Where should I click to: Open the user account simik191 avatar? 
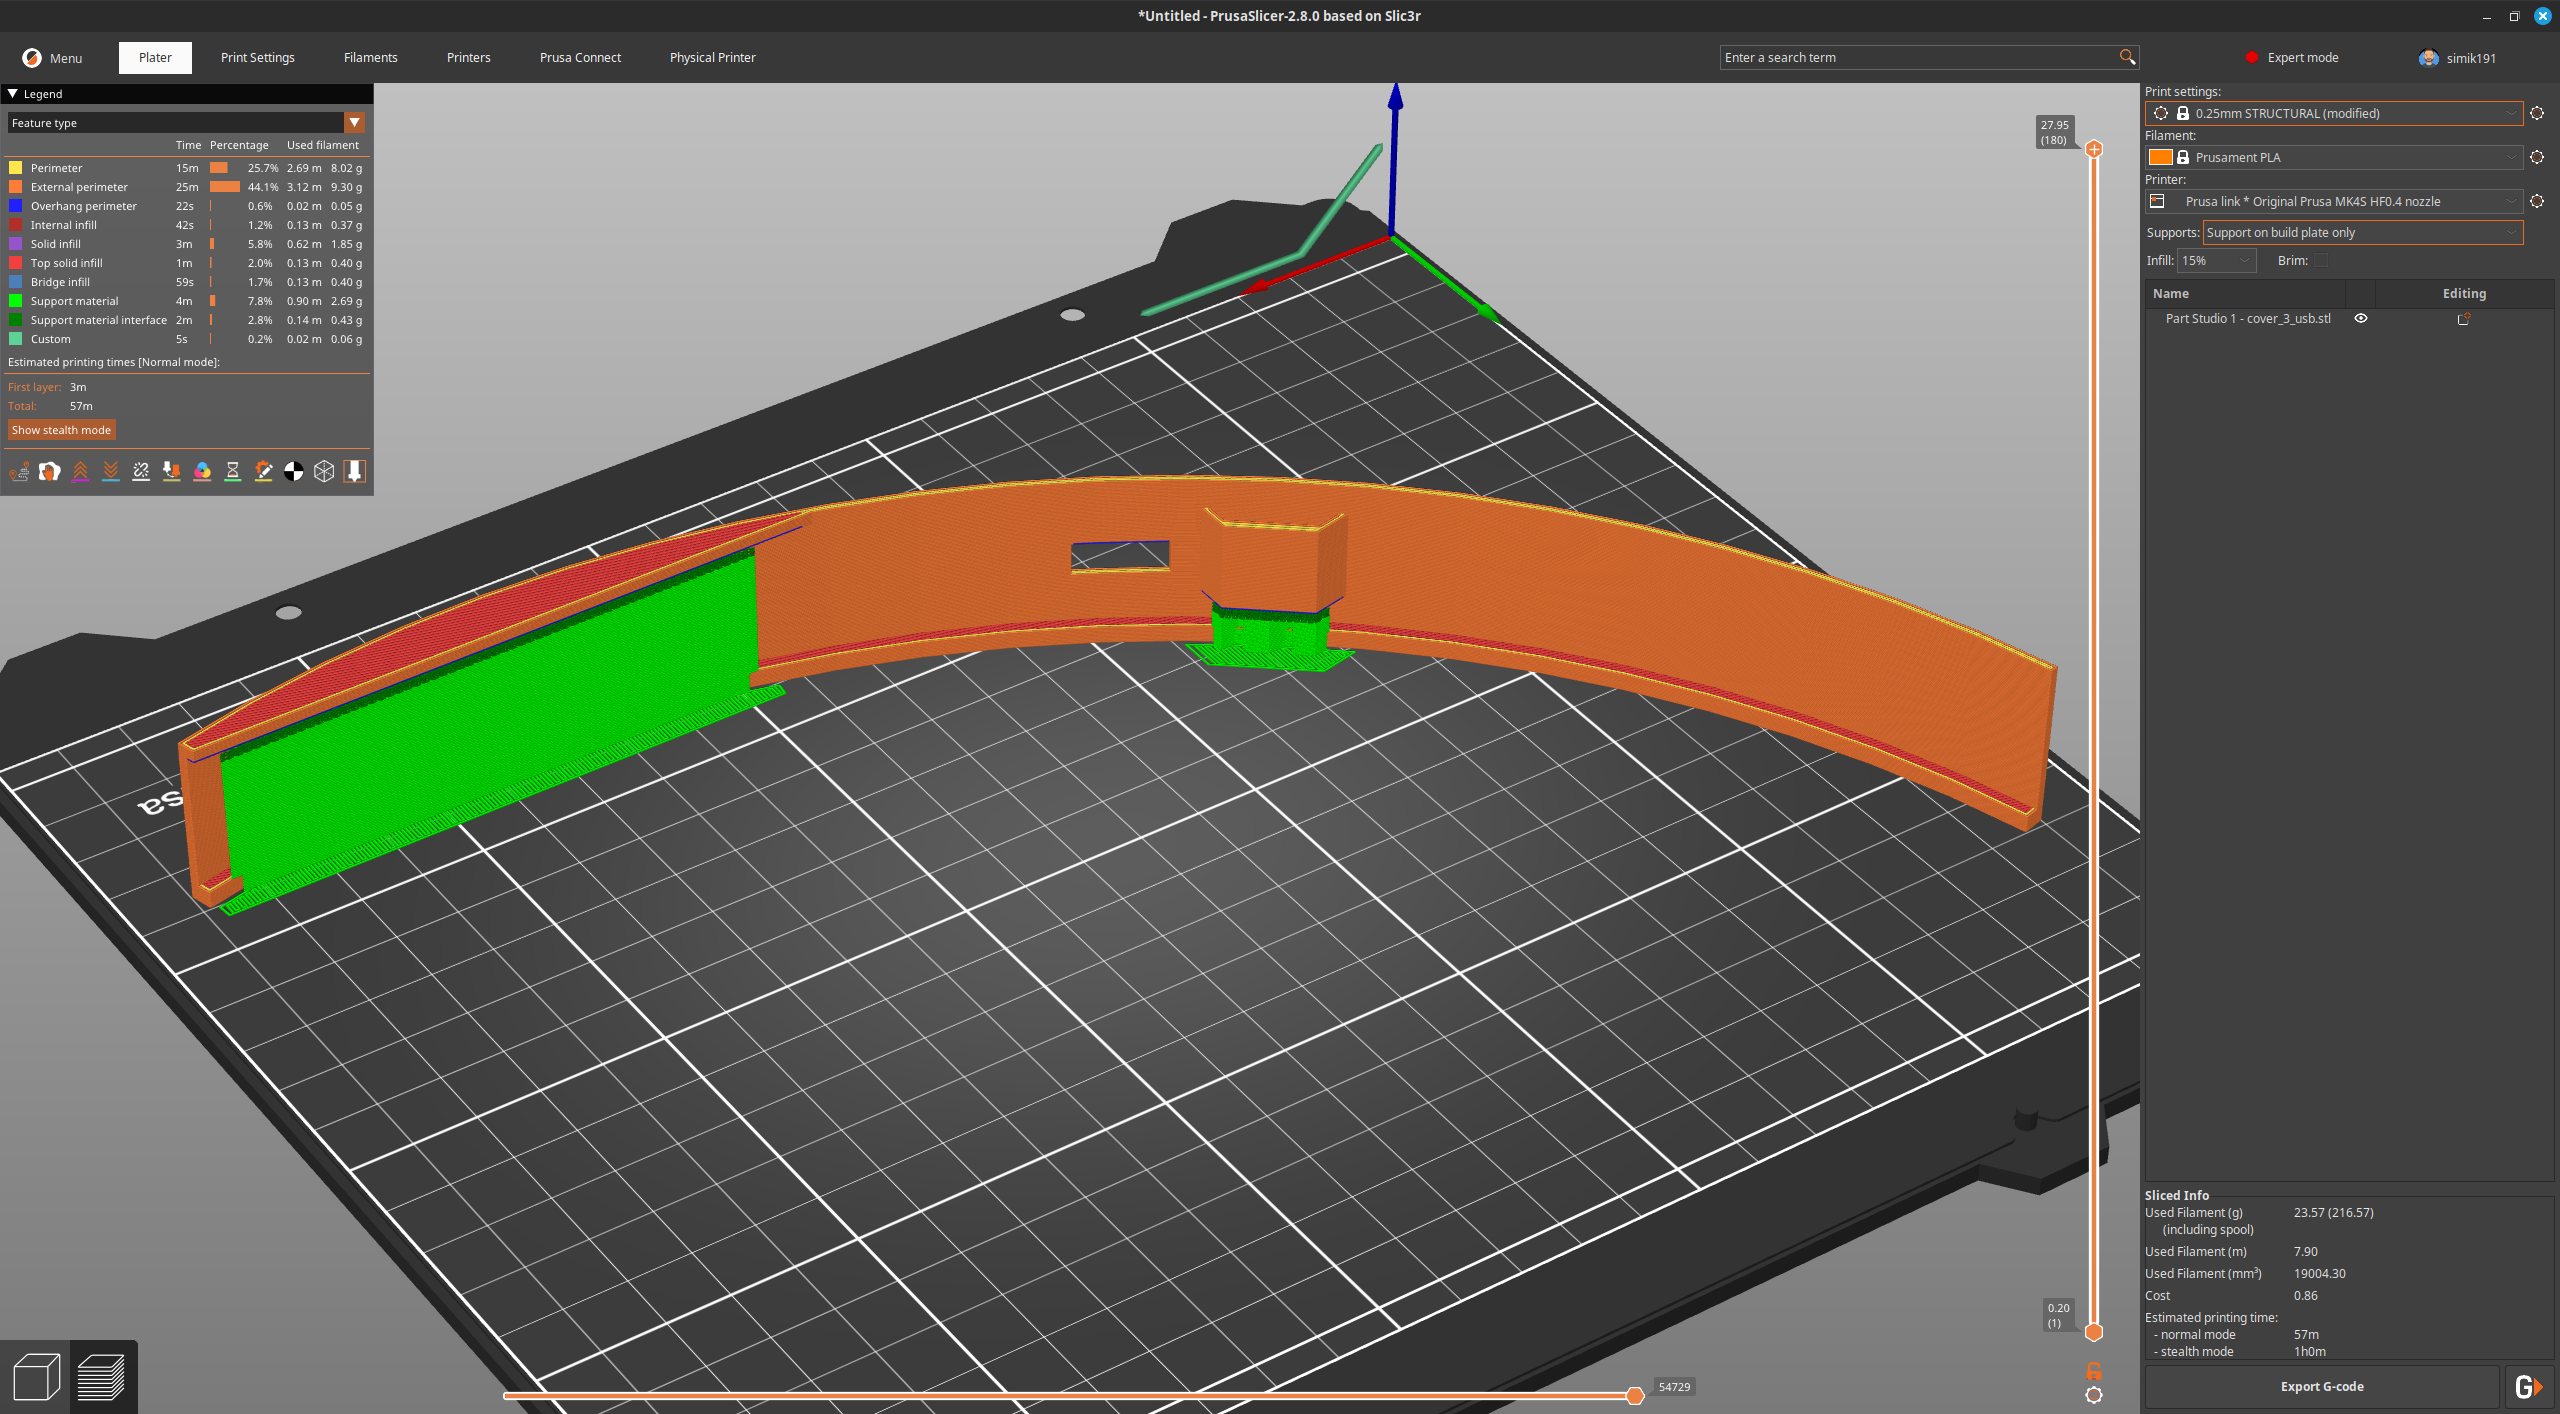(2429, 58)
